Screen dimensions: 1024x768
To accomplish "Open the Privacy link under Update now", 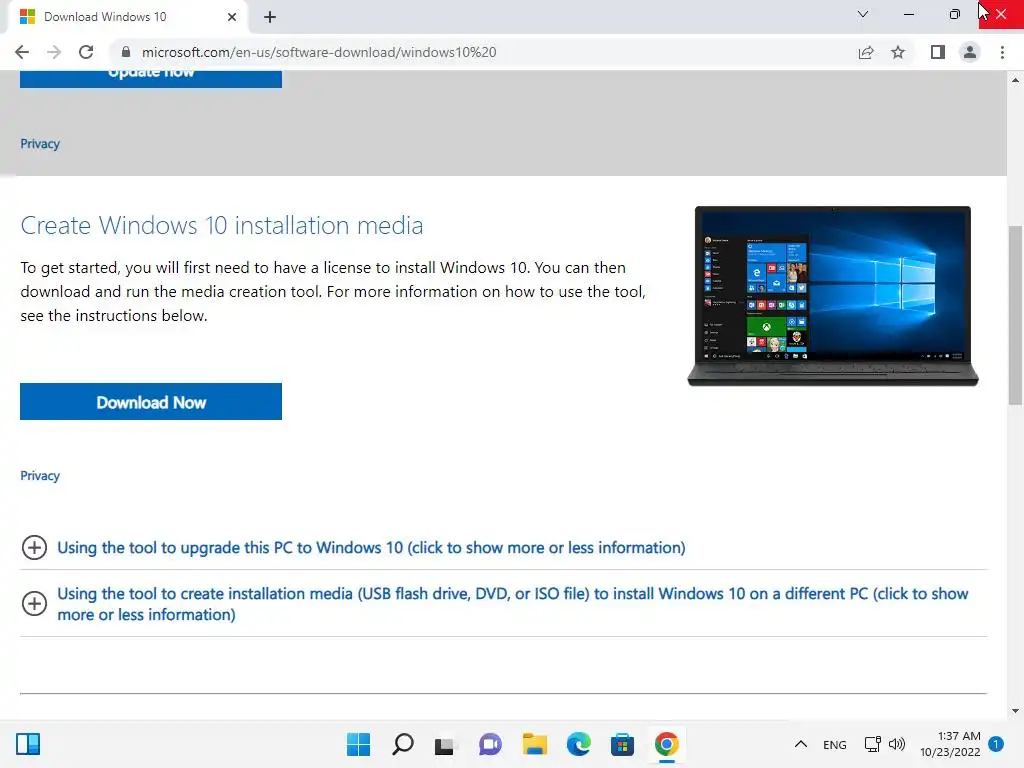I will point(40,144).
